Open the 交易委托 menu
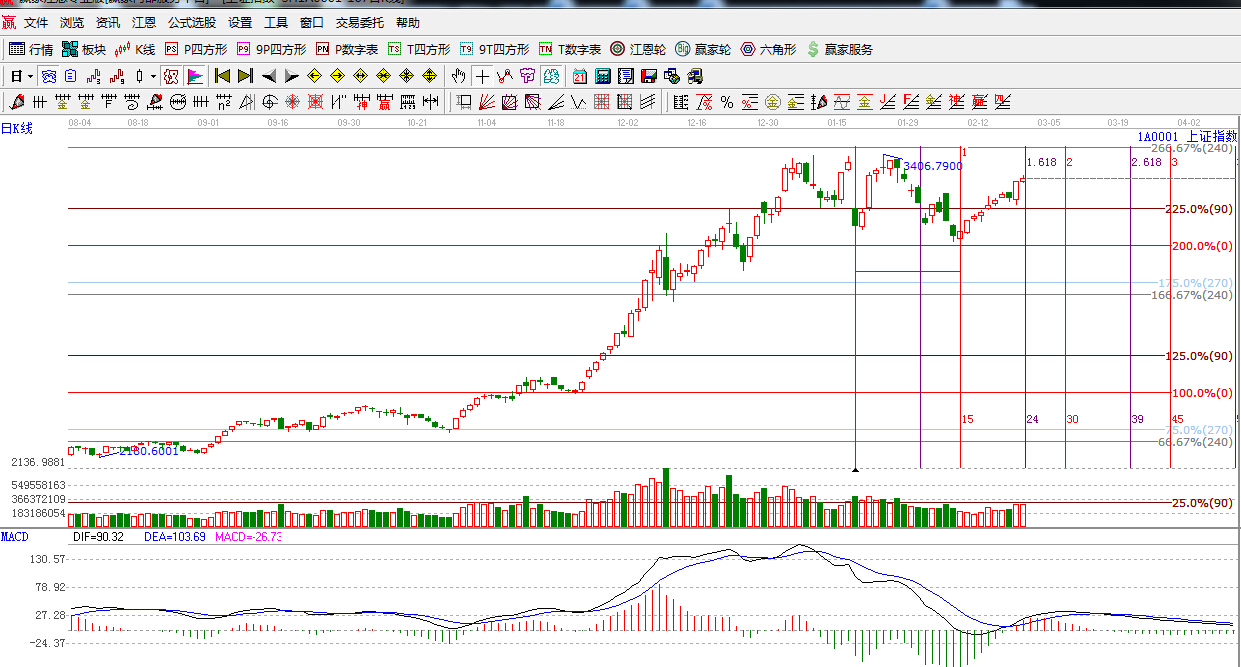 pyautogui.click(x=359, y=22)
